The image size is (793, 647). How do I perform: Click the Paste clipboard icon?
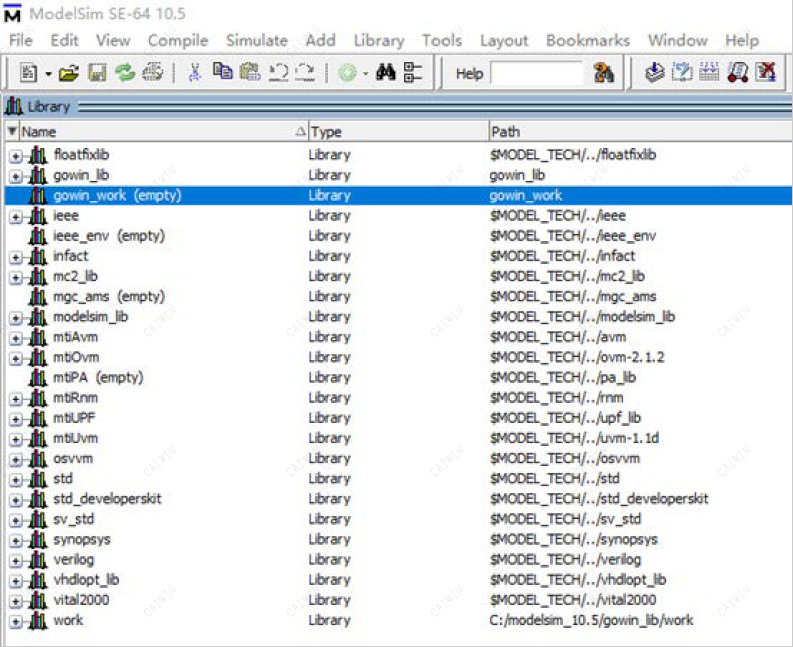tap(250, 72)
